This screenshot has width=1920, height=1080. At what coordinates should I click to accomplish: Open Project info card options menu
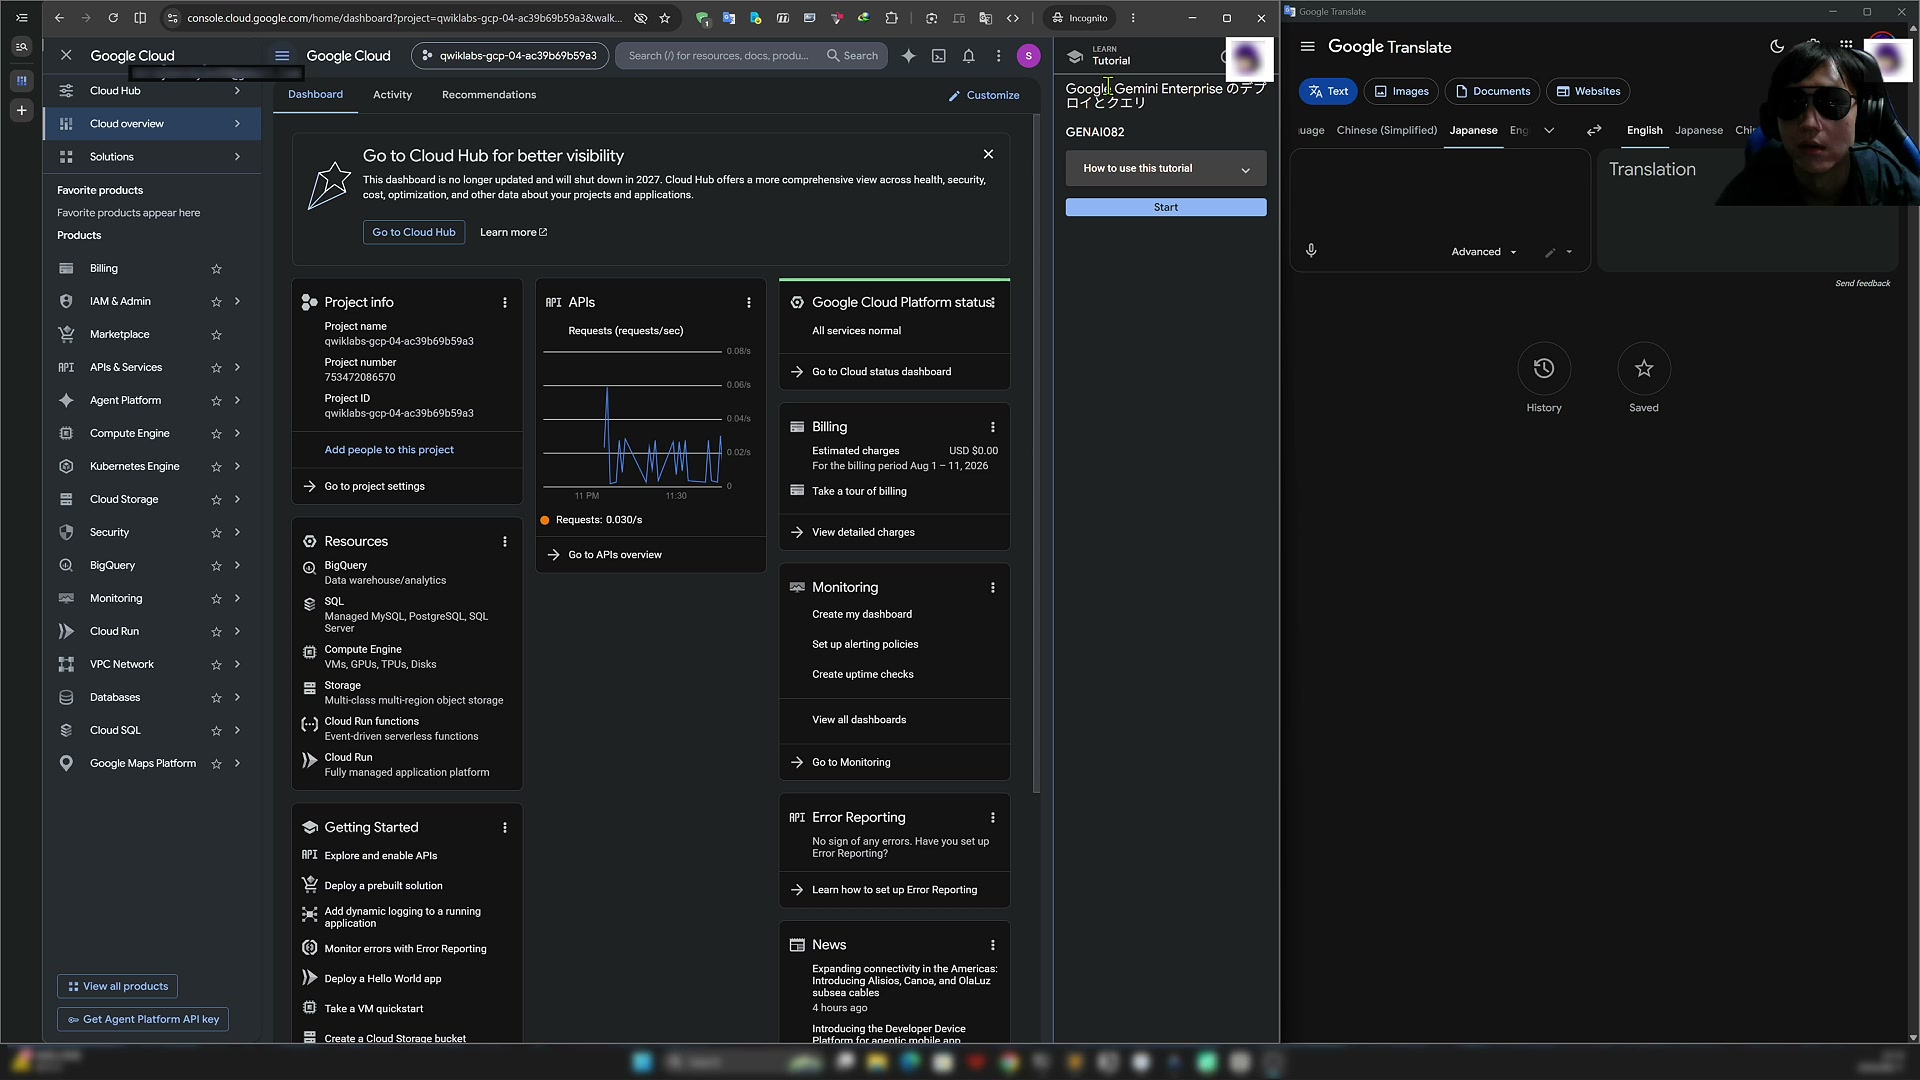click(x=504, y=302)
